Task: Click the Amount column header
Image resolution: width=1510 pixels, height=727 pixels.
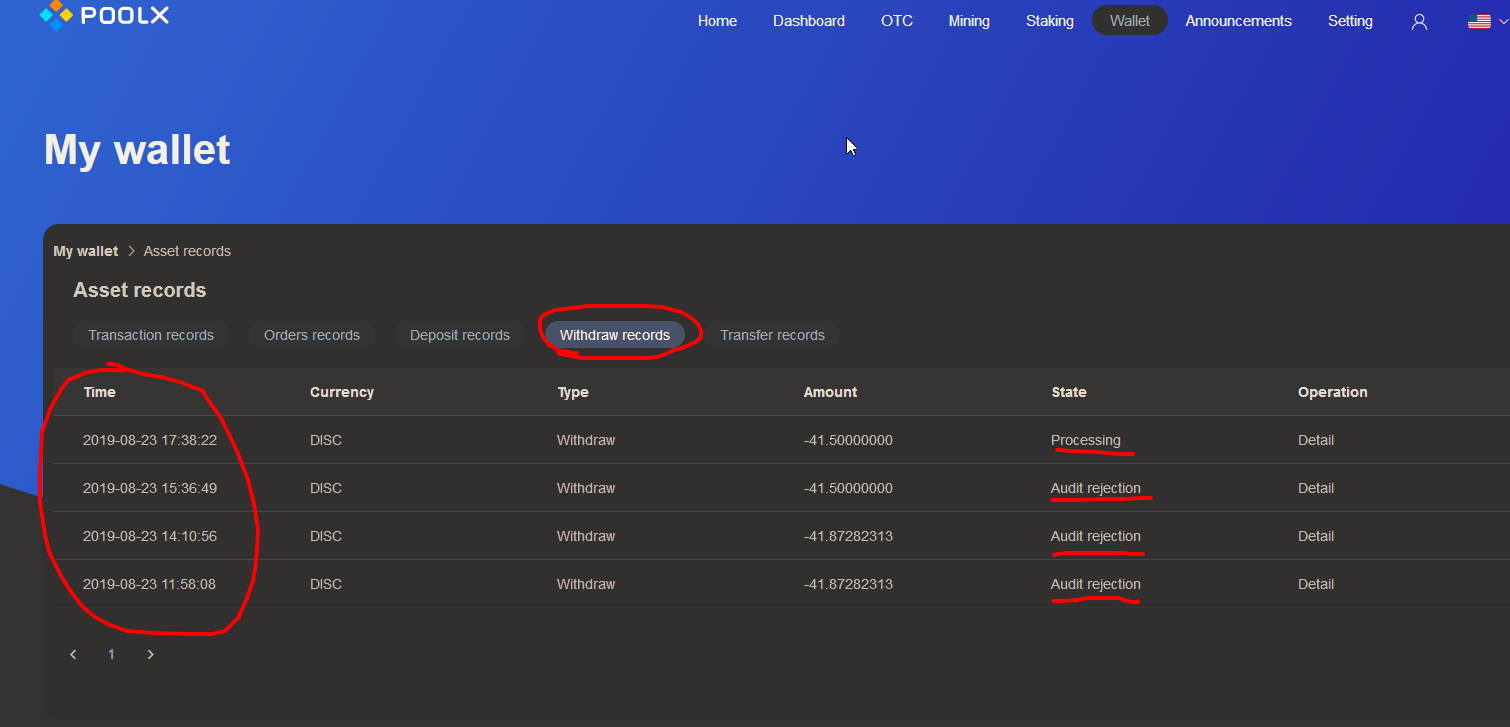Action: (x=830, y=392)
